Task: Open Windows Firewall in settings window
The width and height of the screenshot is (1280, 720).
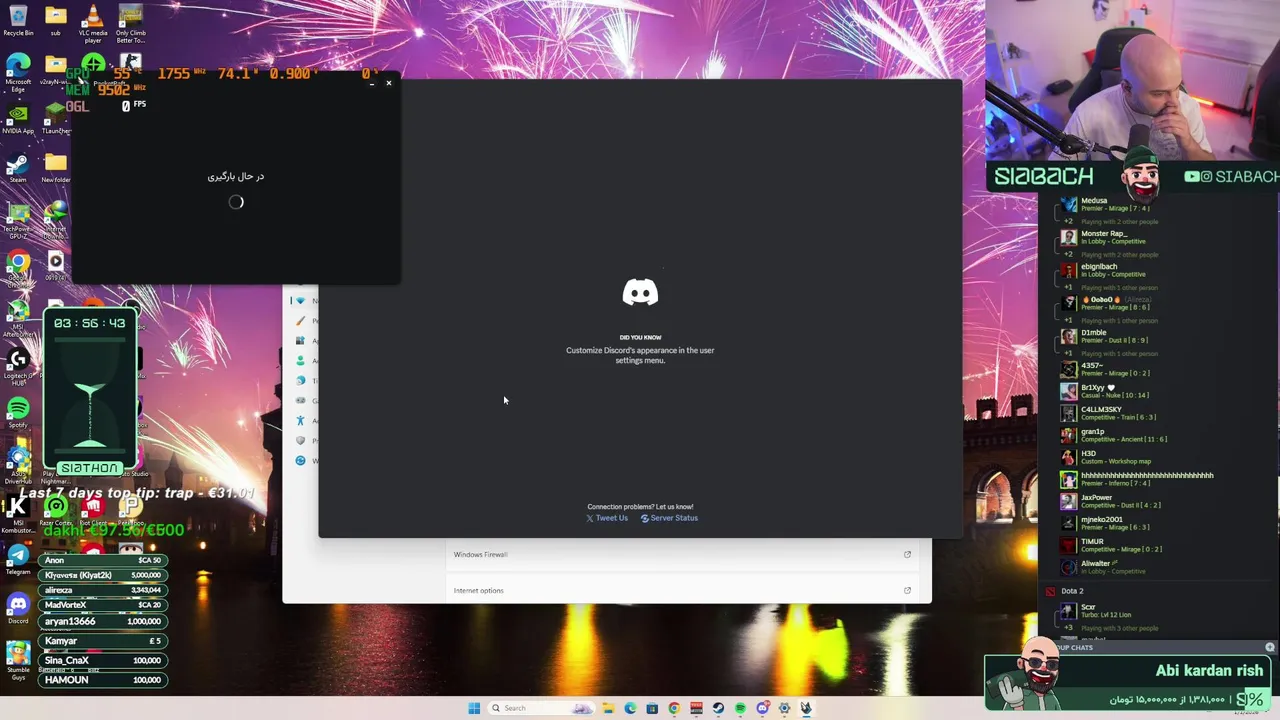Action: pos(683,554)
